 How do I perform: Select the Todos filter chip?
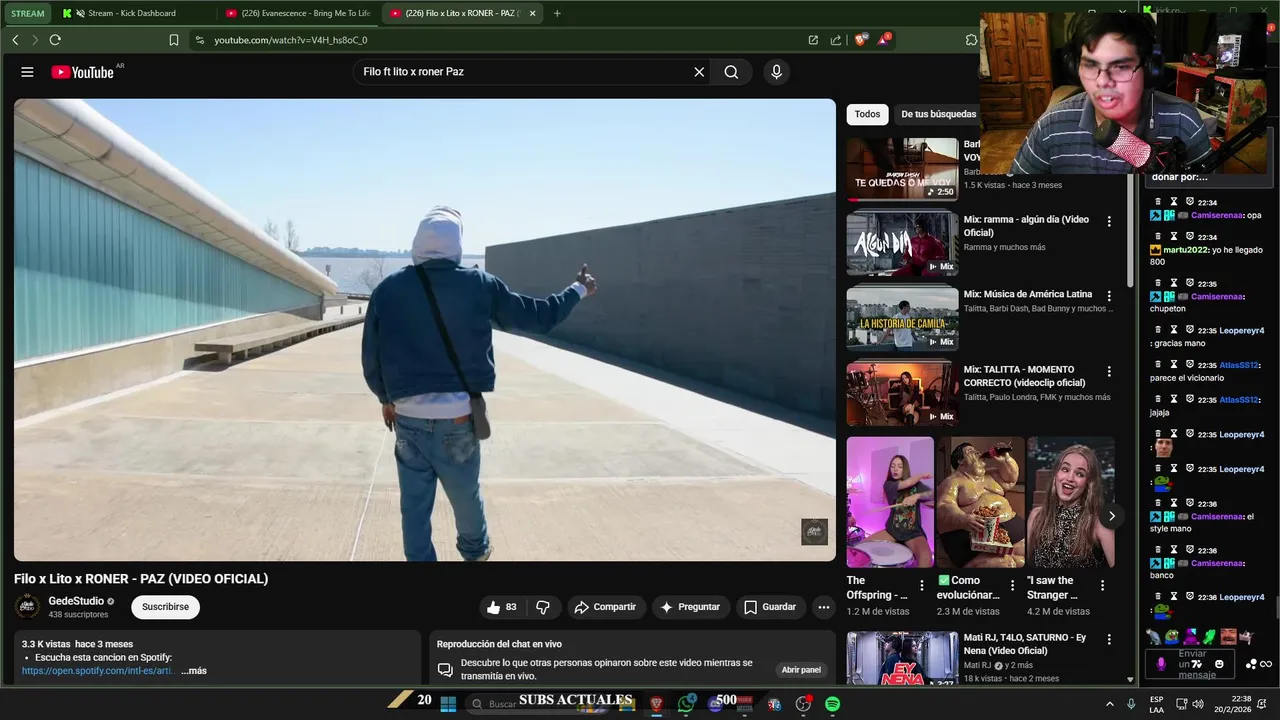867,114
